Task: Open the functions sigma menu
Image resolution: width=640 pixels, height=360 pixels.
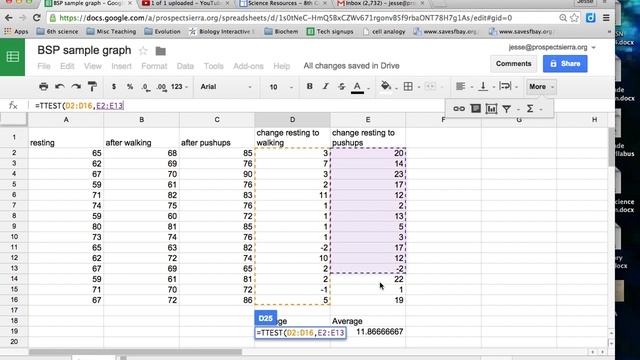Action: click(x=530, y=109)
